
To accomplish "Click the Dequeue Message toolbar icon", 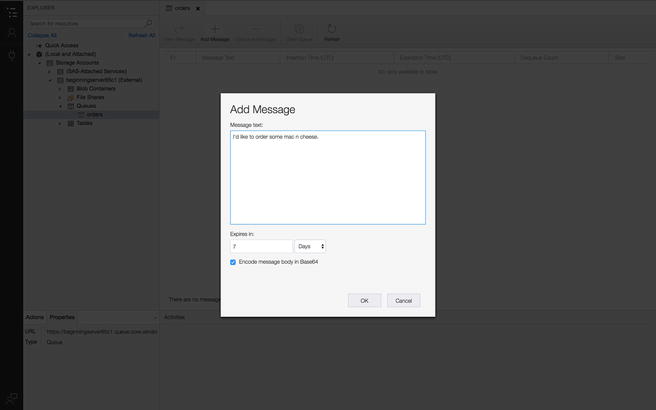I will tap(256, 32).
